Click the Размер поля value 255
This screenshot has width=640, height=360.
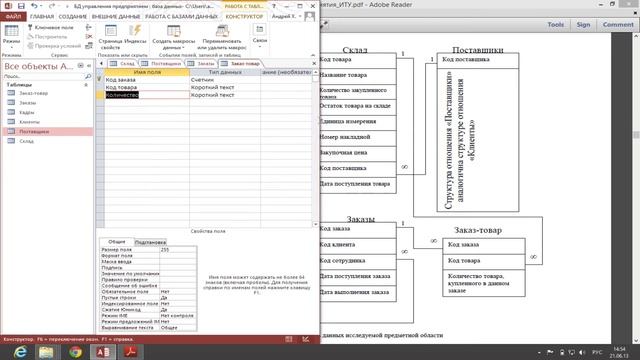[178, 249]
